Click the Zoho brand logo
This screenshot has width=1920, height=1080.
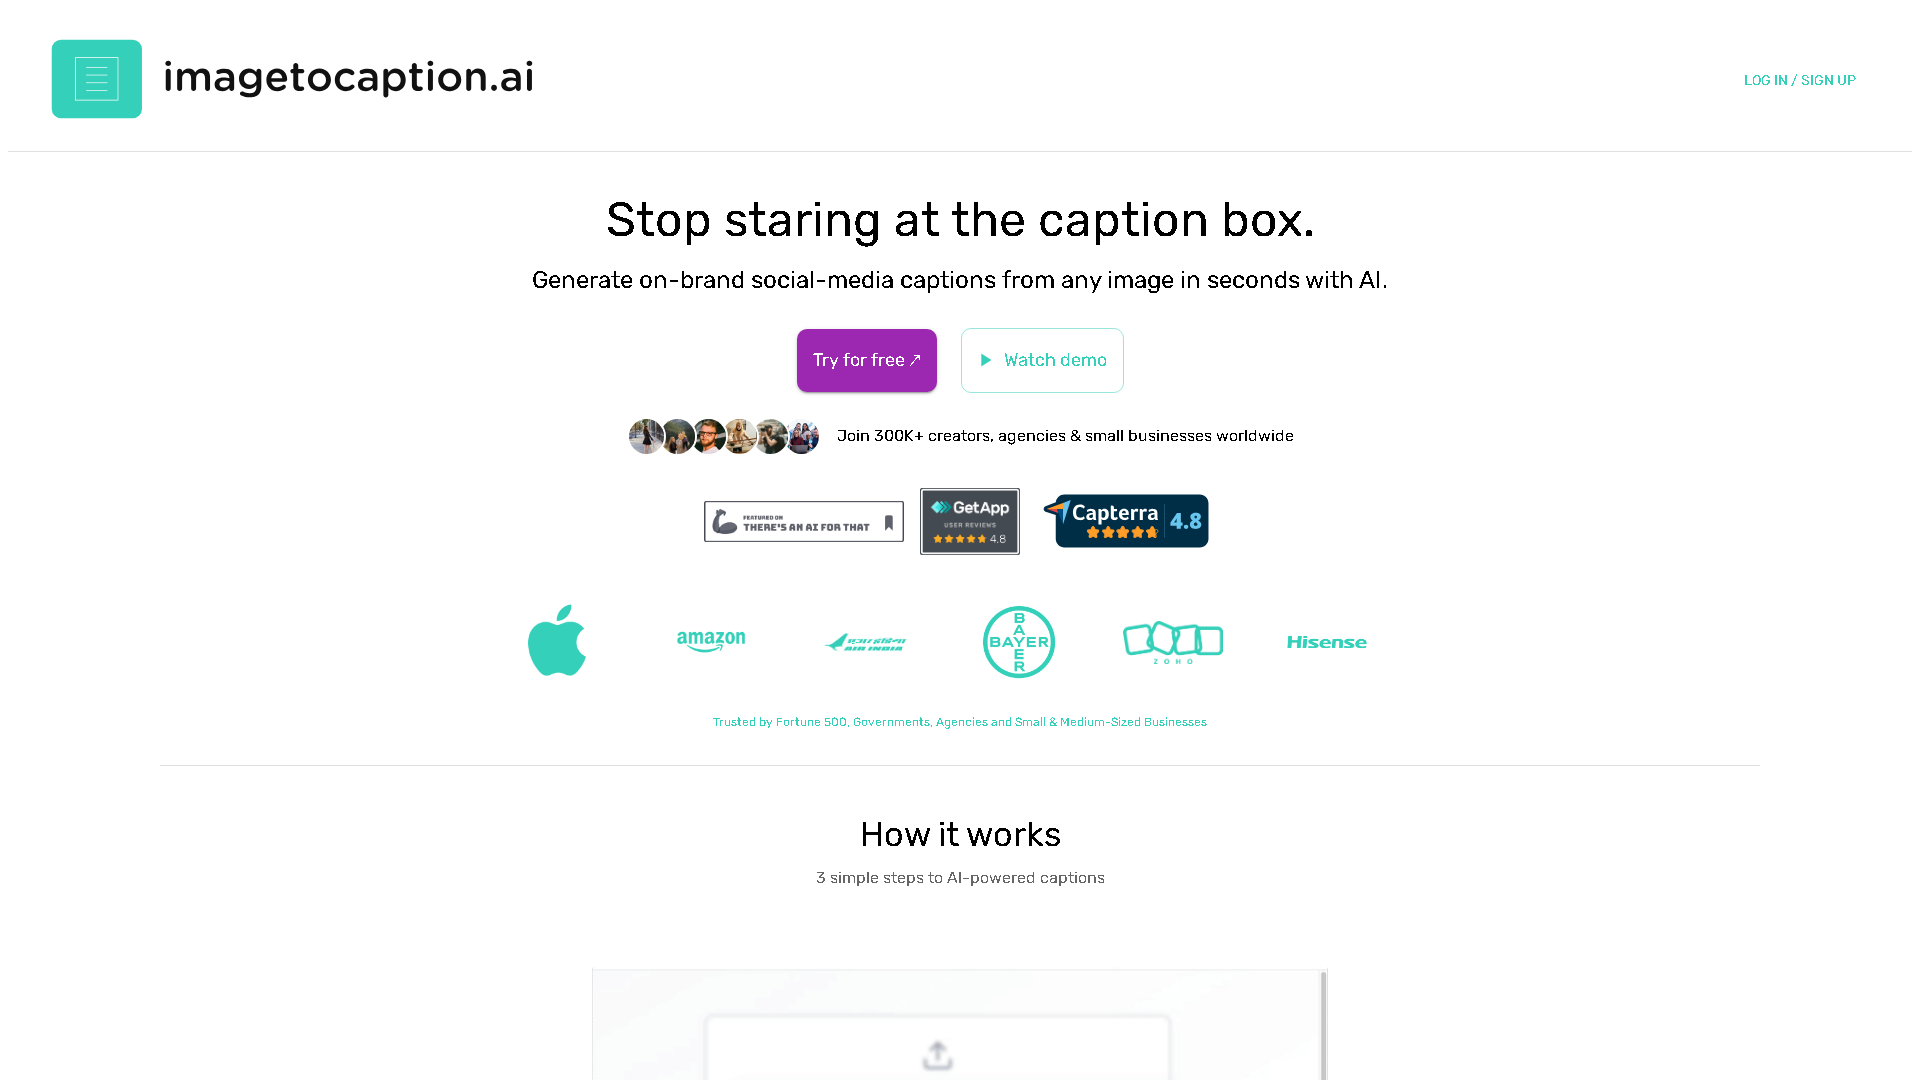click(1172, 641)
